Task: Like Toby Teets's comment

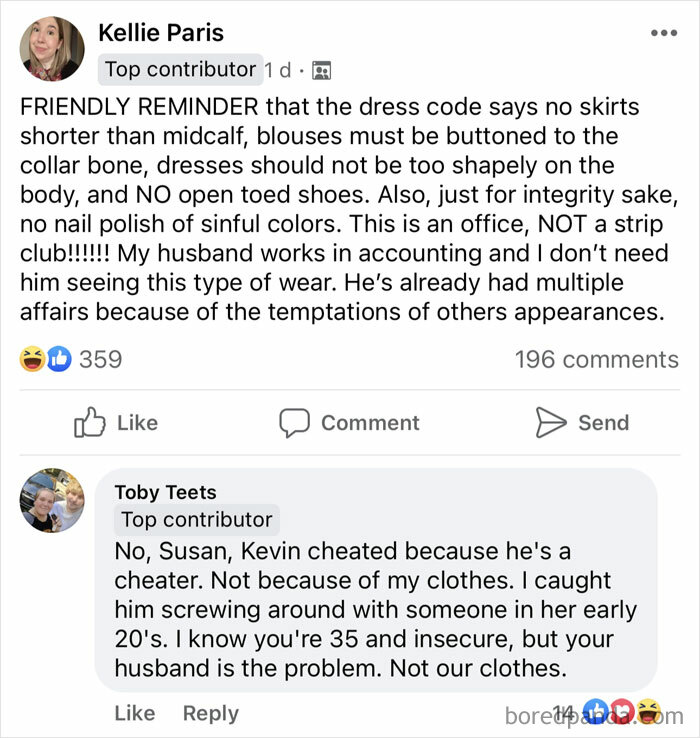Action: click(134, 713)
